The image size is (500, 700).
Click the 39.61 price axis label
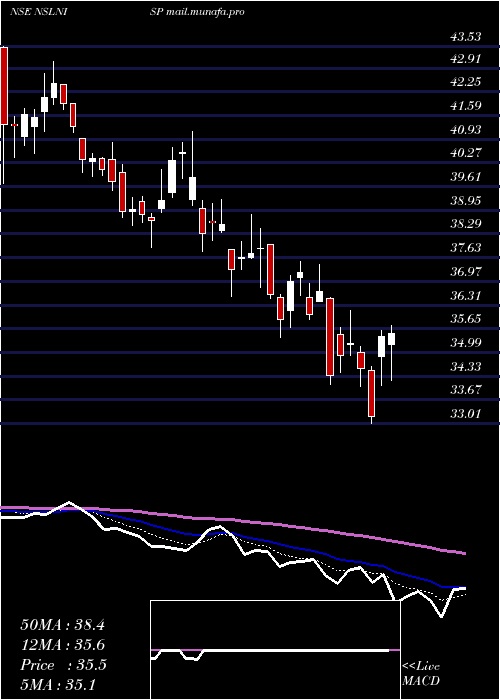466,177
